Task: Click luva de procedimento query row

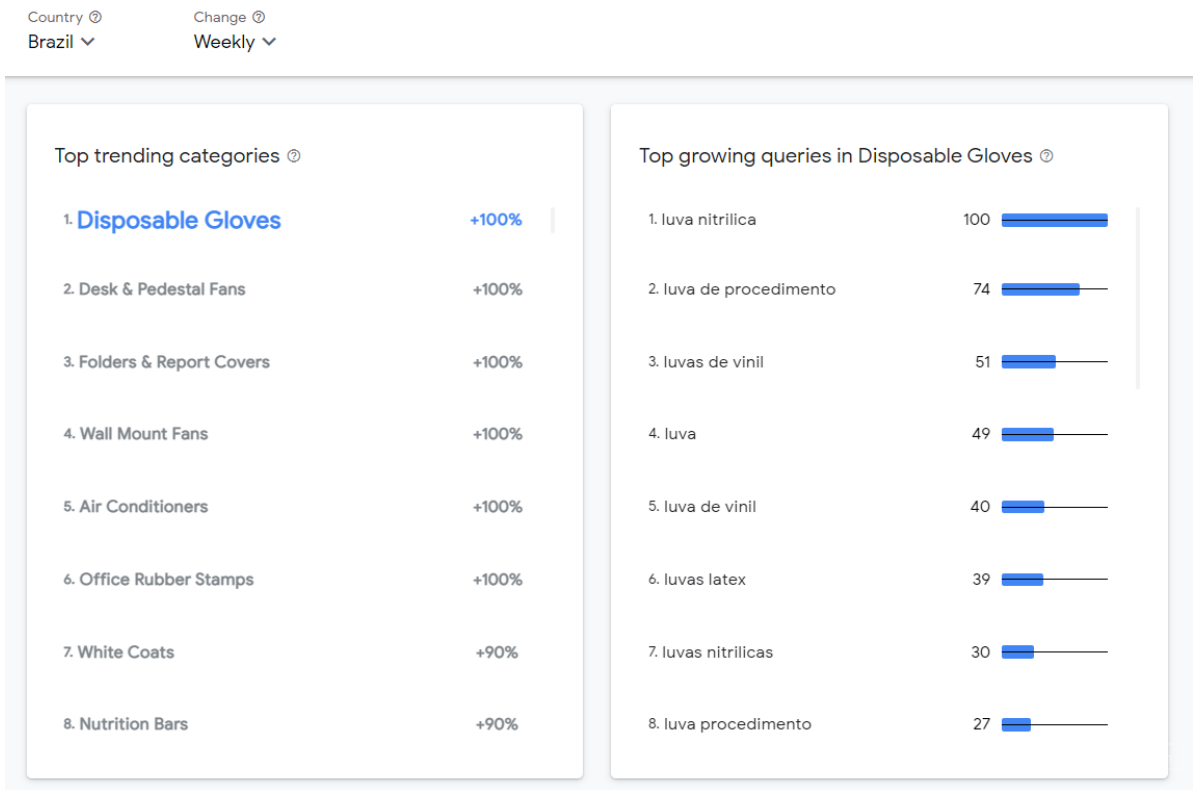Action: click(x=749, y=289)
